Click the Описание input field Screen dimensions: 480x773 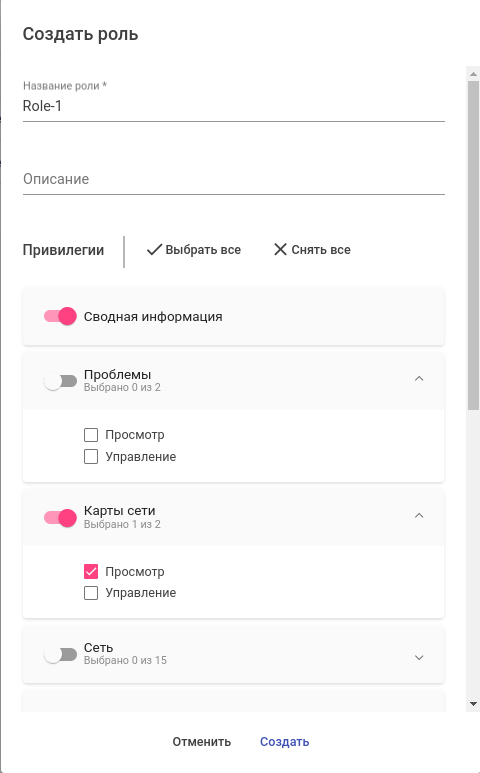click(234, 179)
